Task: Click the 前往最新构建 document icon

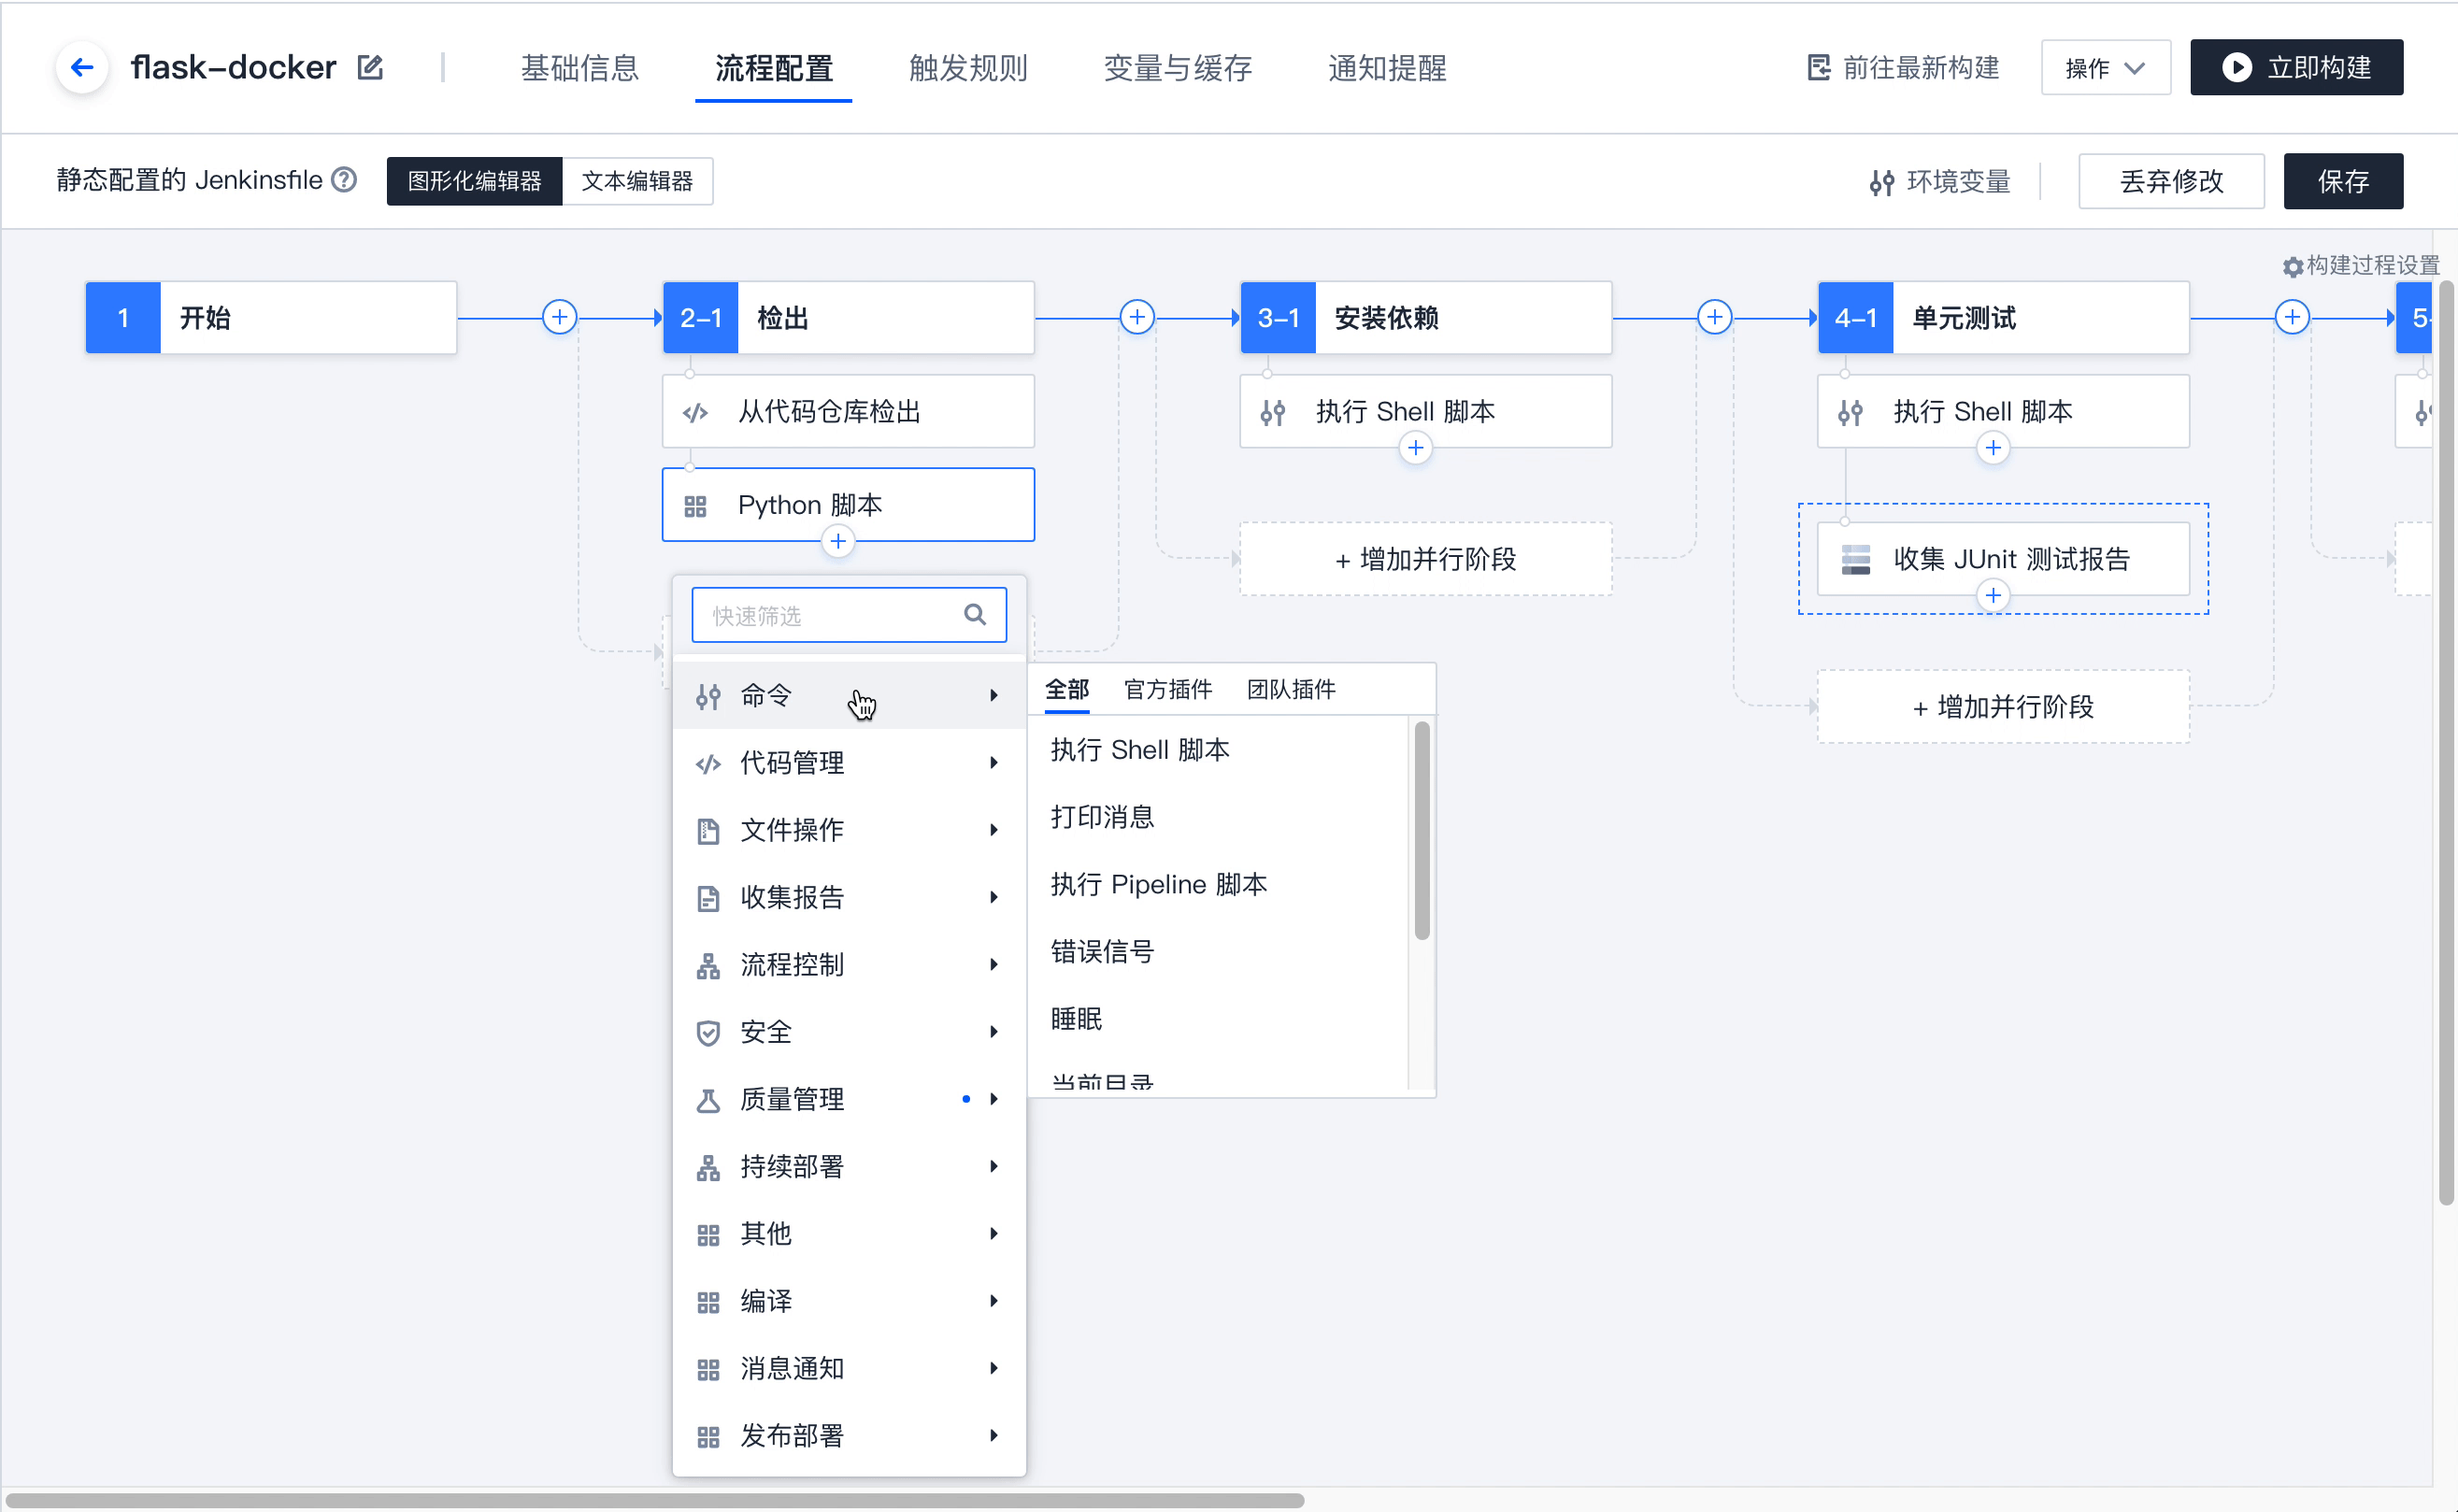Action: tap(1819, 67)
